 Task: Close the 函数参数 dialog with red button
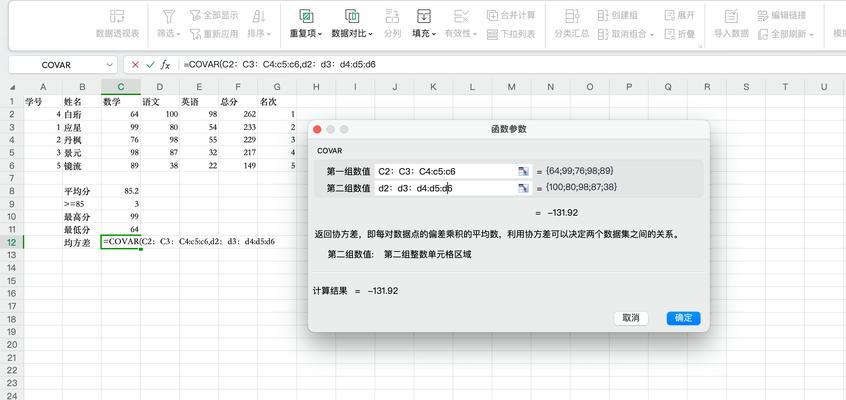point(317,130)
